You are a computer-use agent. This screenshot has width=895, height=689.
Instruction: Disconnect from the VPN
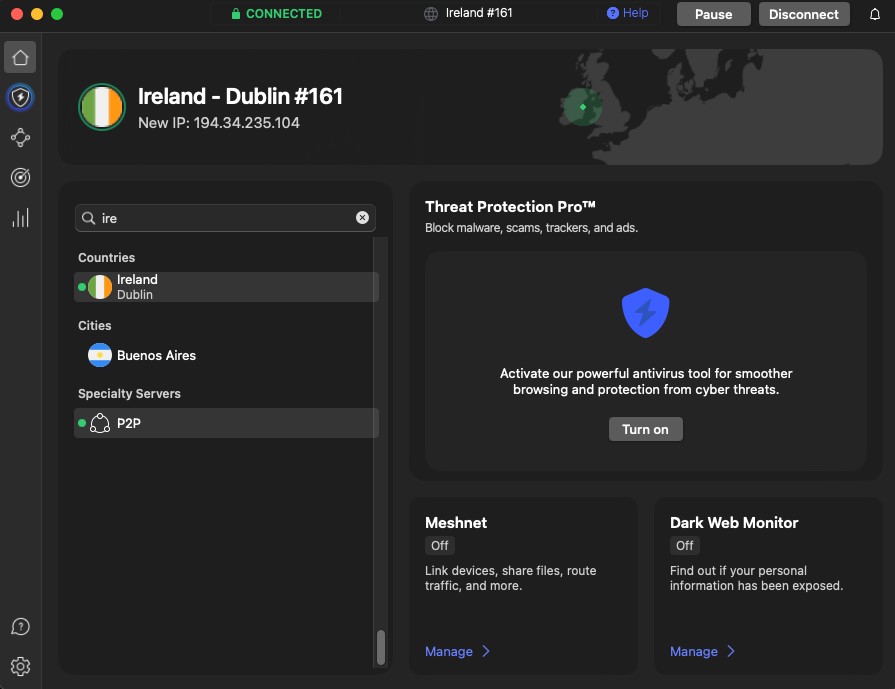pos(804,14)
